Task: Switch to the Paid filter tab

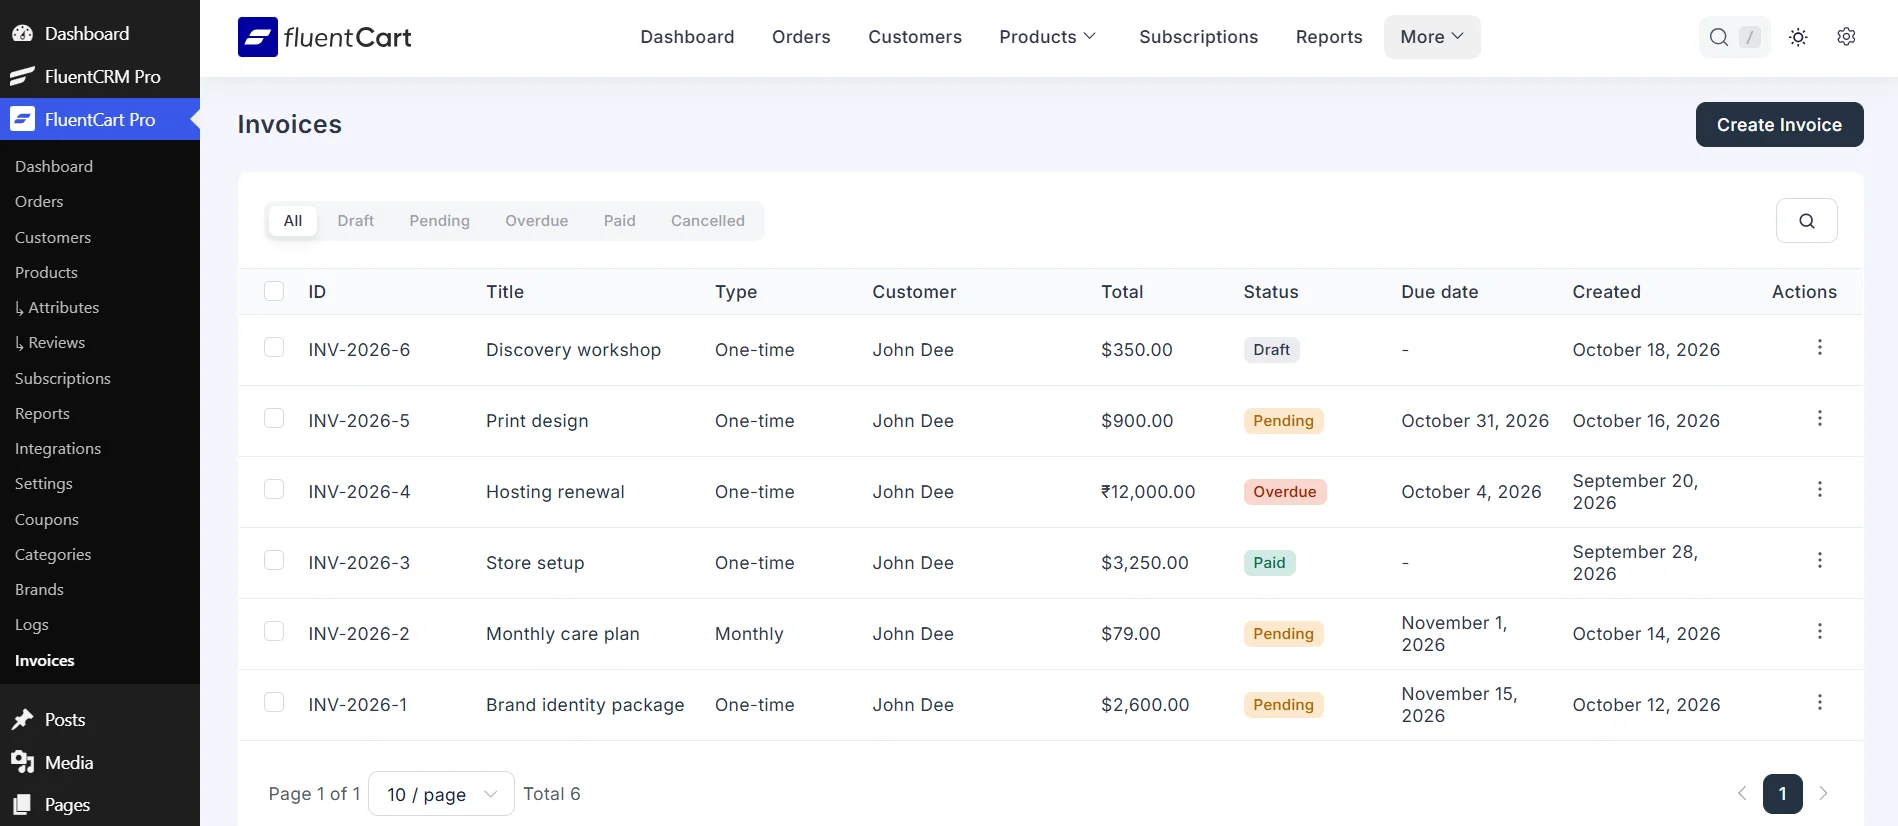Action: 620,221
